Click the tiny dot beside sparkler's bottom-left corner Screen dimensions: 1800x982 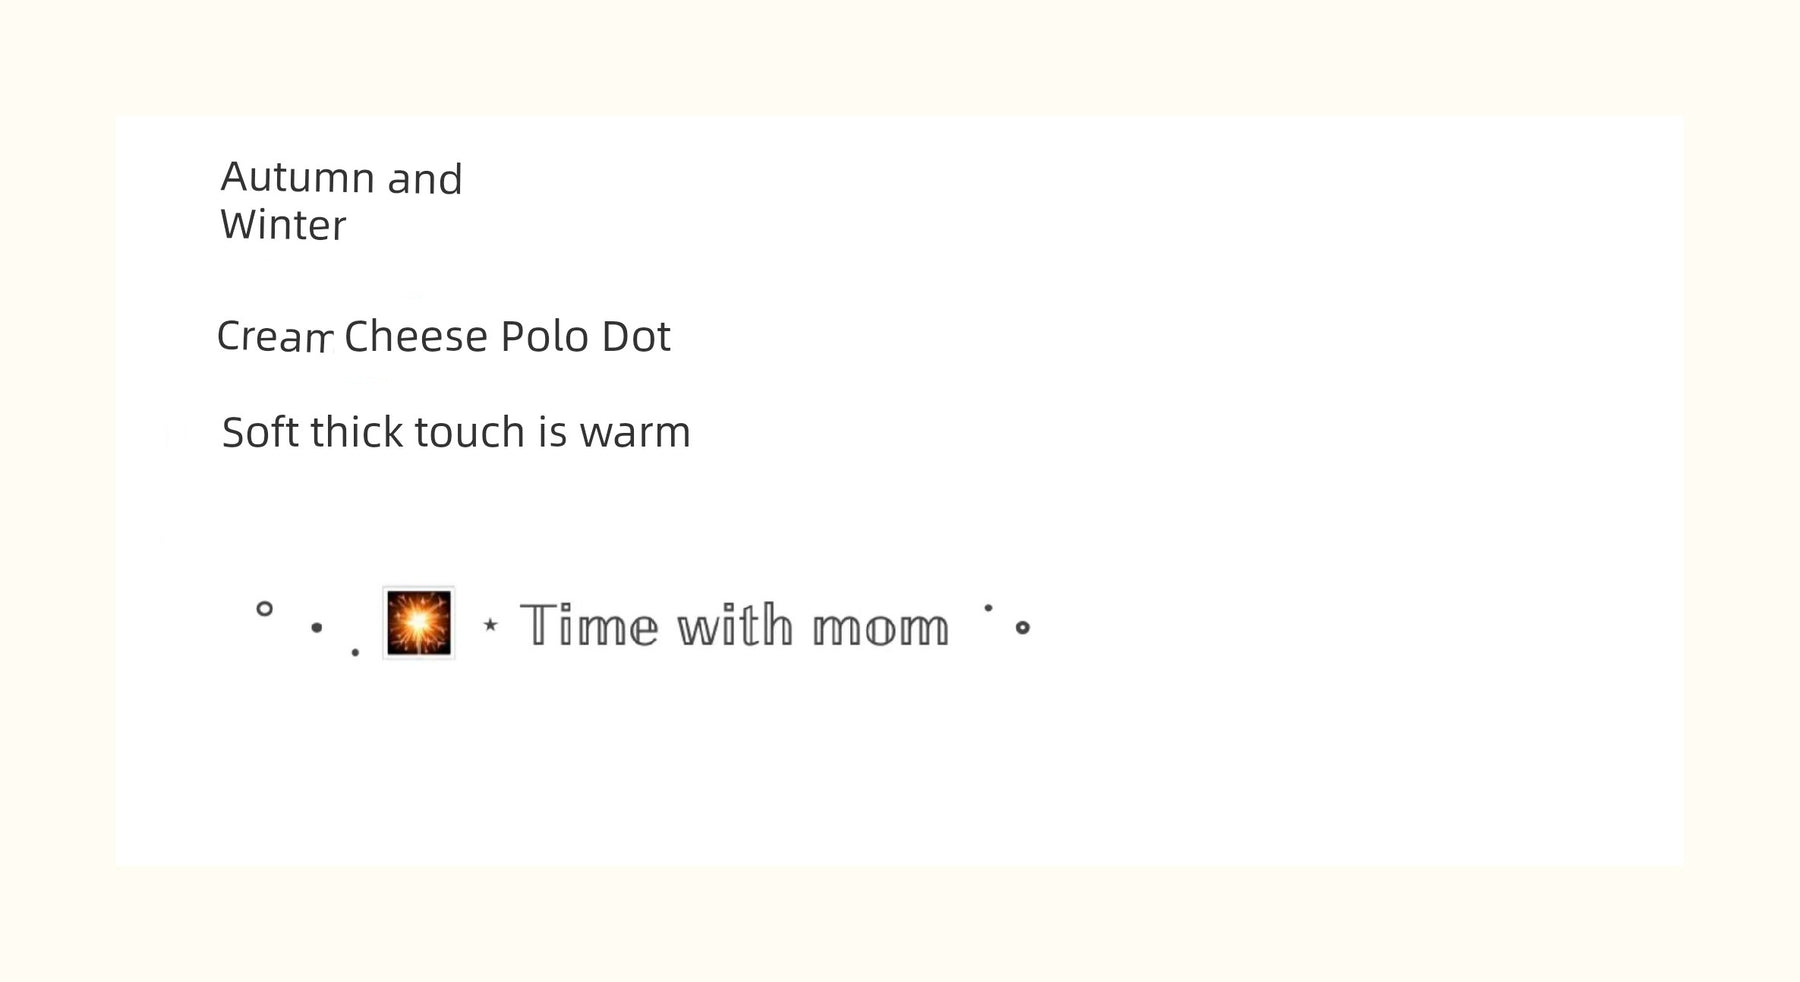click(x=355, y=652)
